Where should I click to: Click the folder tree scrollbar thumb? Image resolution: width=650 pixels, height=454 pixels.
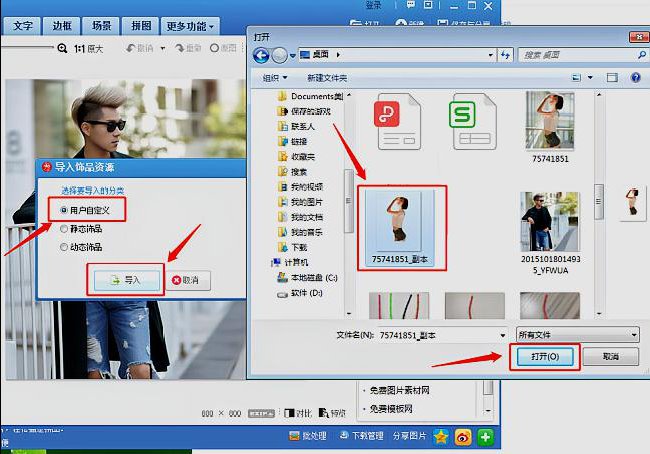click(x=348, y=201)
